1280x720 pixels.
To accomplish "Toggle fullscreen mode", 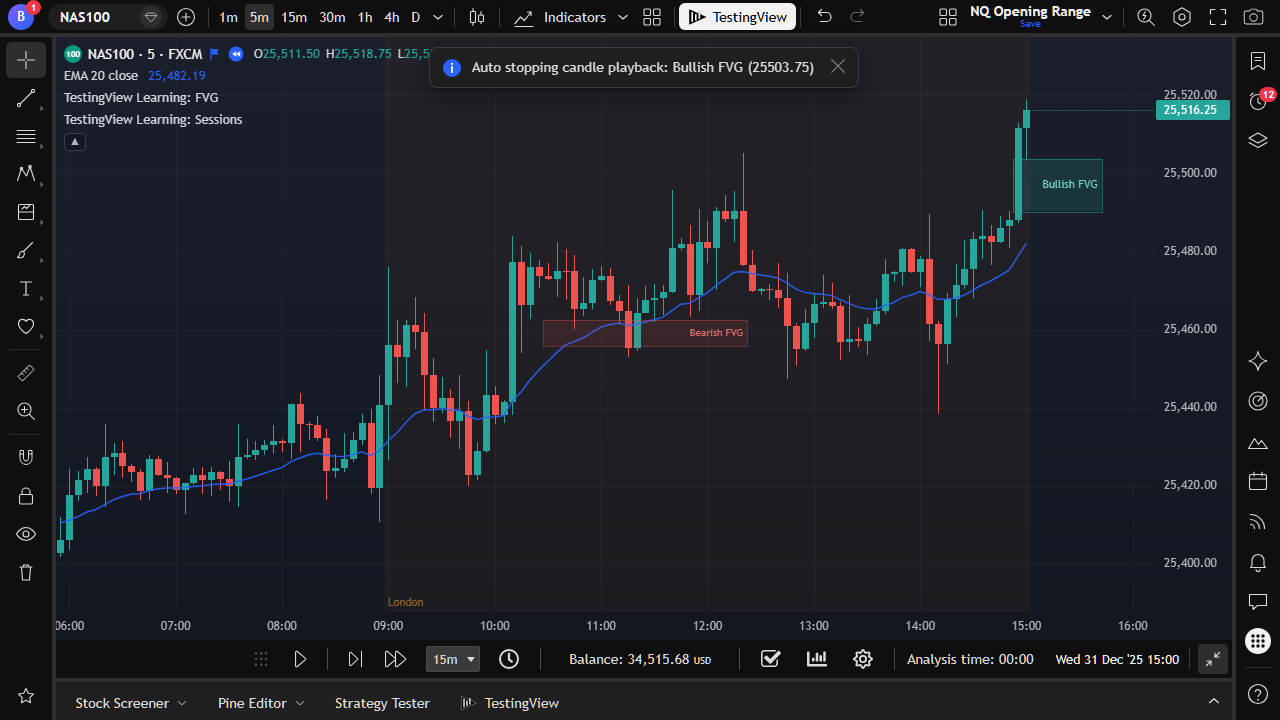I will [1218, 17].
